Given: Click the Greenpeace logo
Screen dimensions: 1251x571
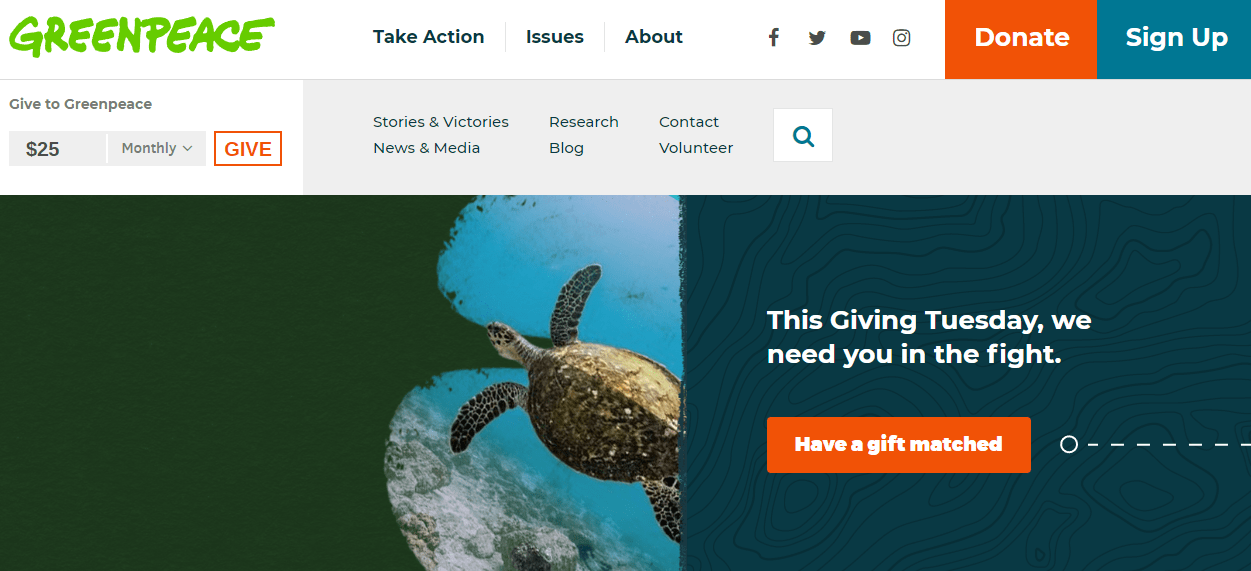Looking at the screenshot, I should pyautogui.click(x=142, y=37).
